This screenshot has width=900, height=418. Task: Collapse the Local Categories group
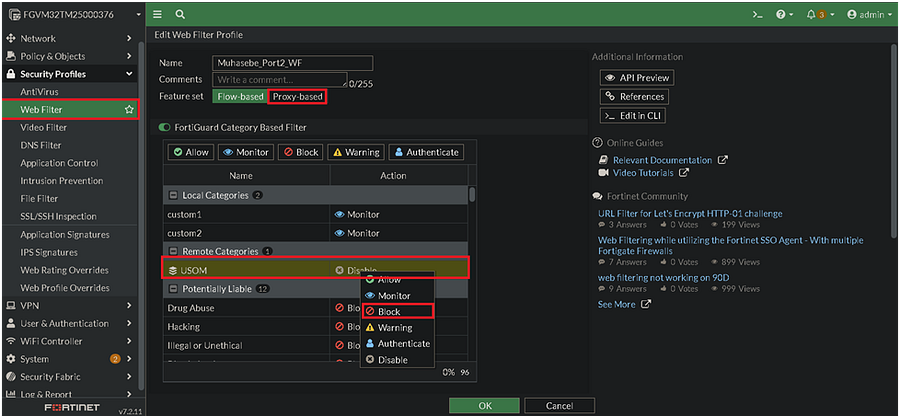tap(172, 196)
